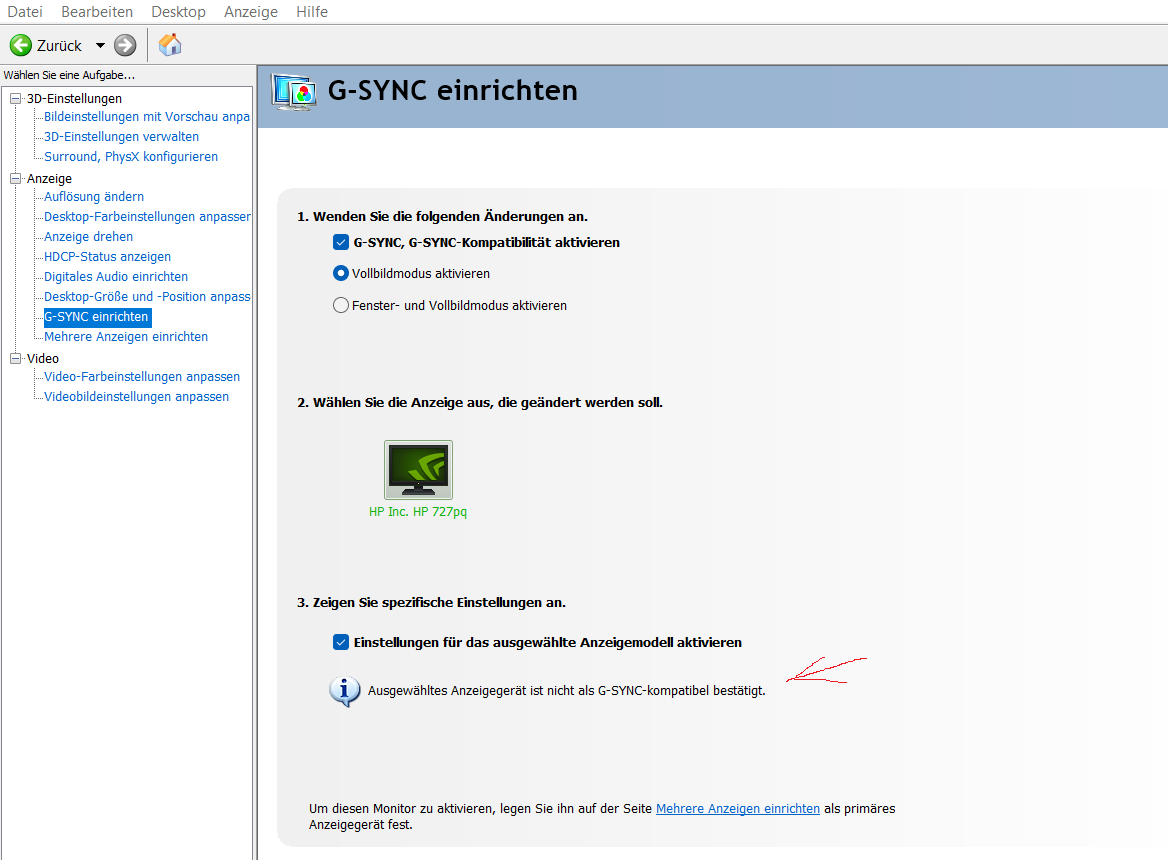Image resolution: width=1168 pixels, height=860 pixels.
Task: Open the Hilfe menu
Action: coord(312,12)
